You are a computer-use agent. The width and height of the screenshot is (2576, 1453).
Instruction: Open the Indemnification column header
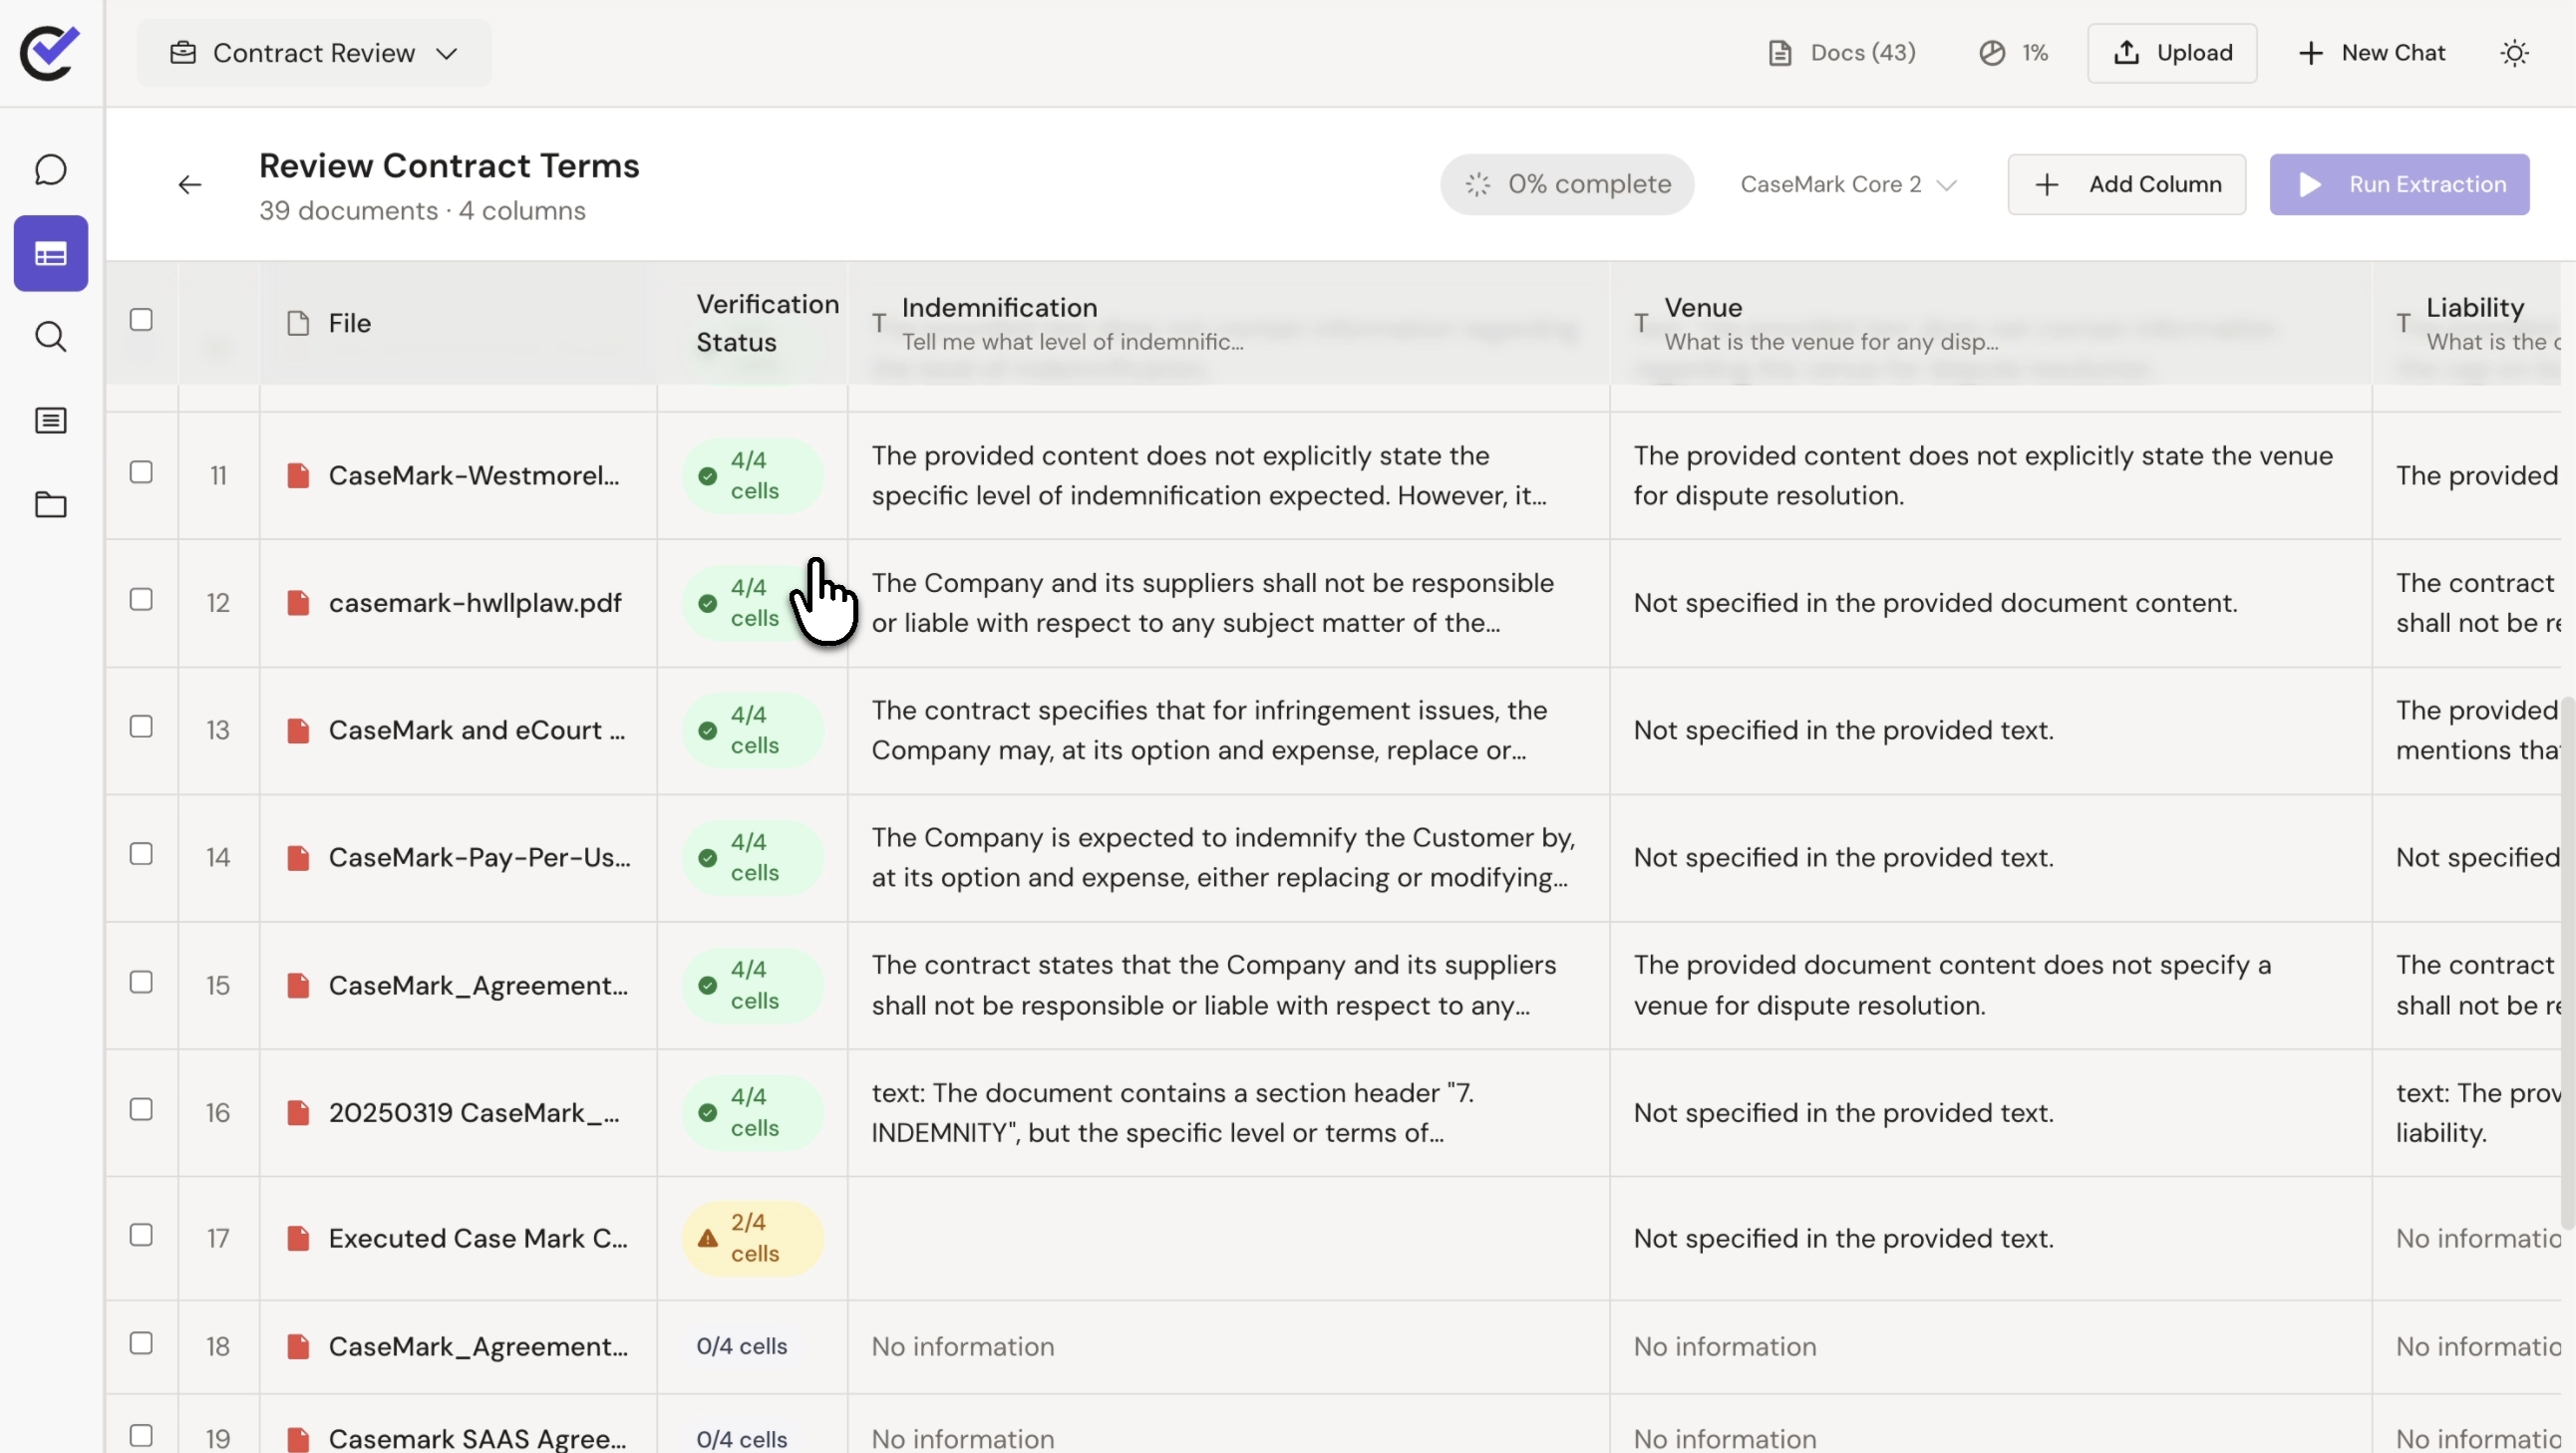point(1000,308)
